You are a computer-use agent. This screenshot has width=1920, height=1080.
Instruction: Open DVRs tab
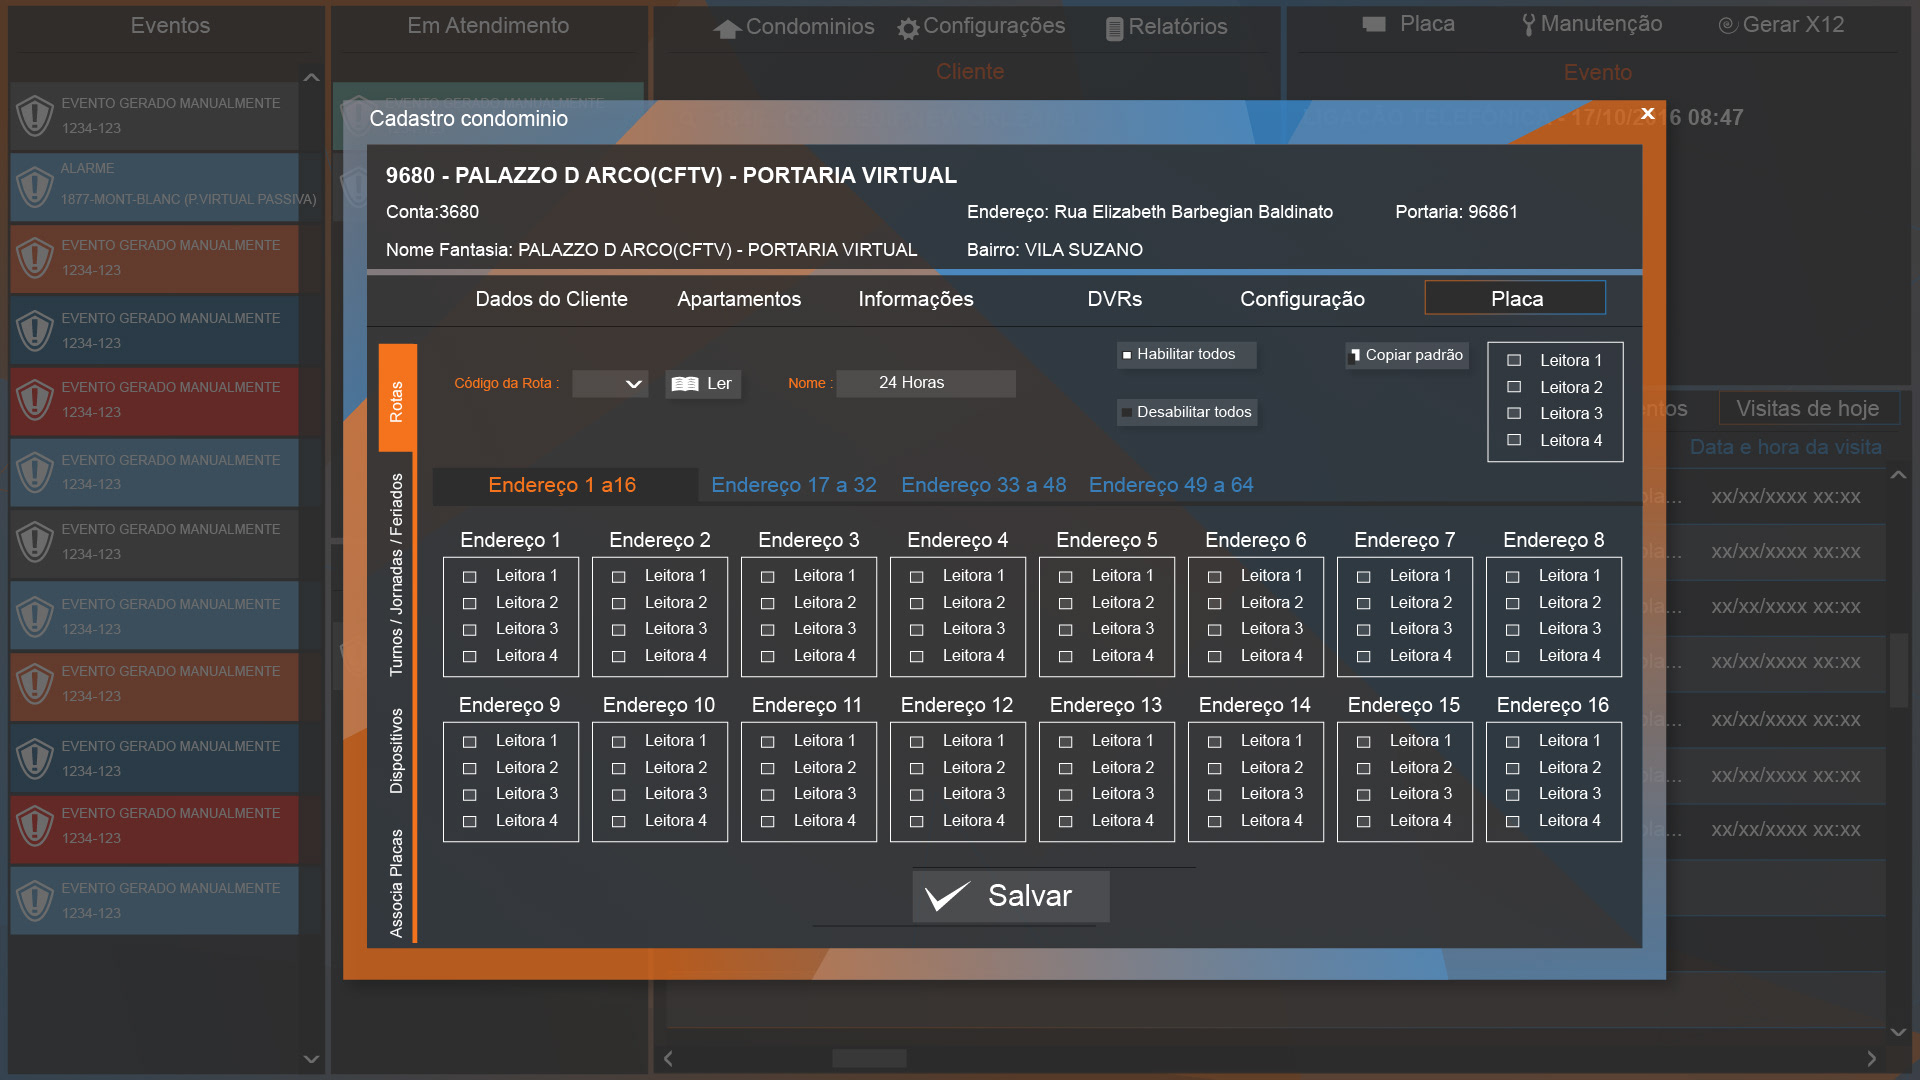click(x=1114, y=299)
